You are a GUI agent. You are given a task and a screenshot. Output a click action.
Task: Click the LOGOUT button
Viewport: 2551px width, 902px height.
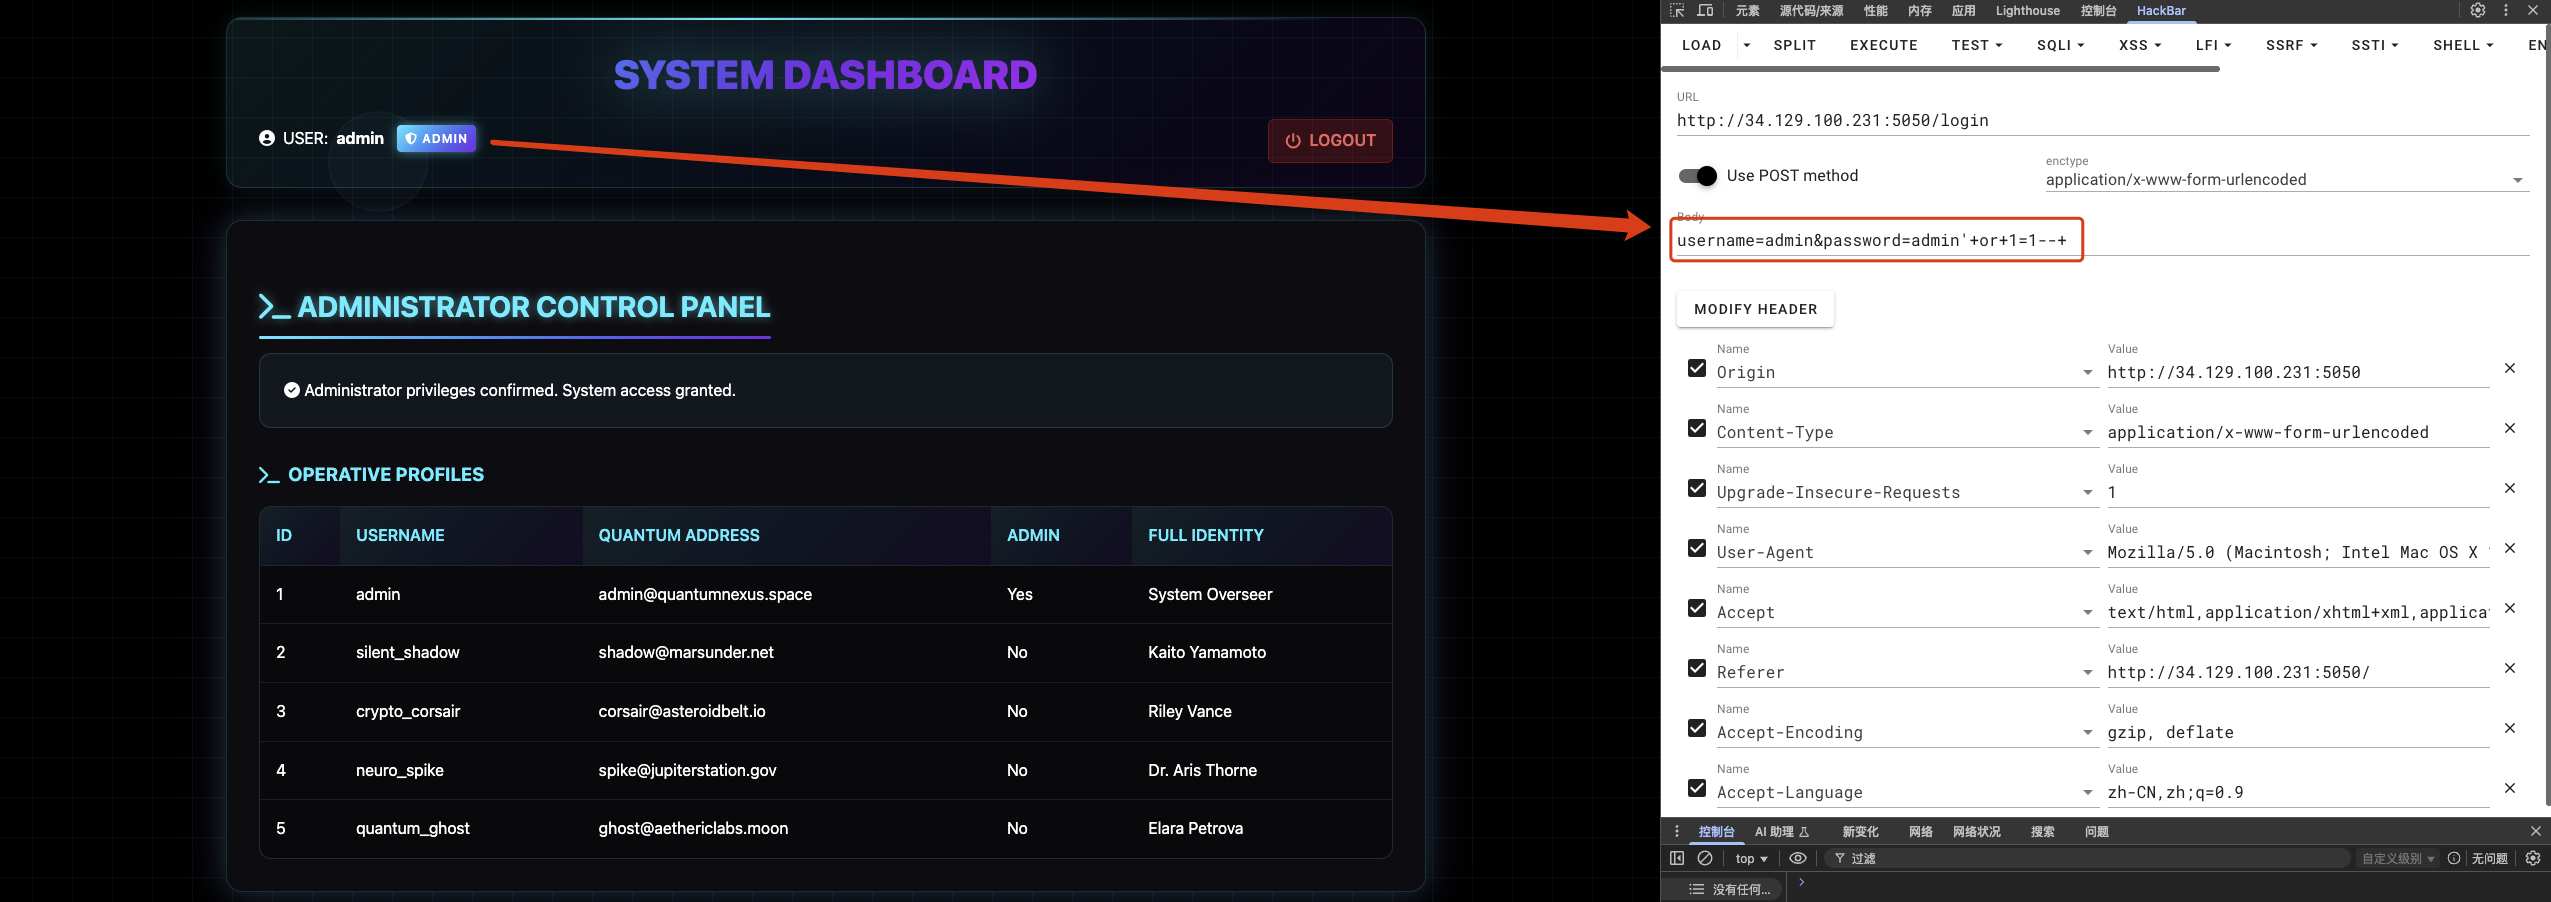click(x=1330, y=141)
